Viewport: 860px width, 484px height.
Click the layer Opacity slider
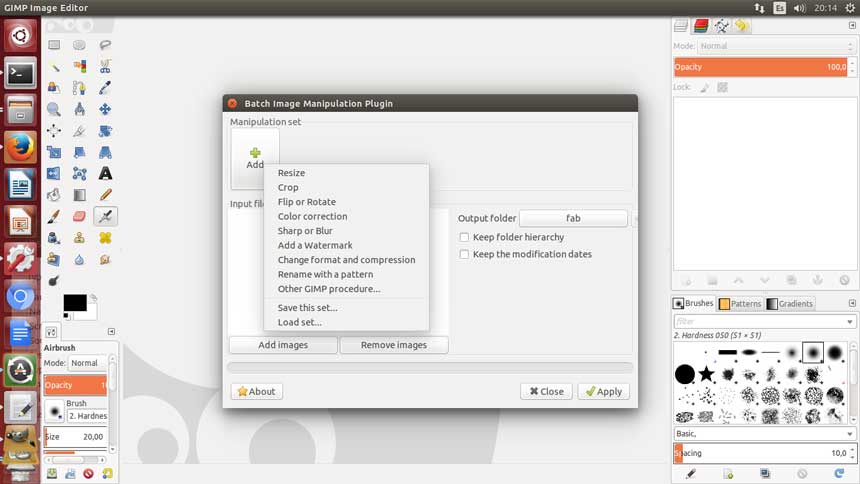point(760,67)
